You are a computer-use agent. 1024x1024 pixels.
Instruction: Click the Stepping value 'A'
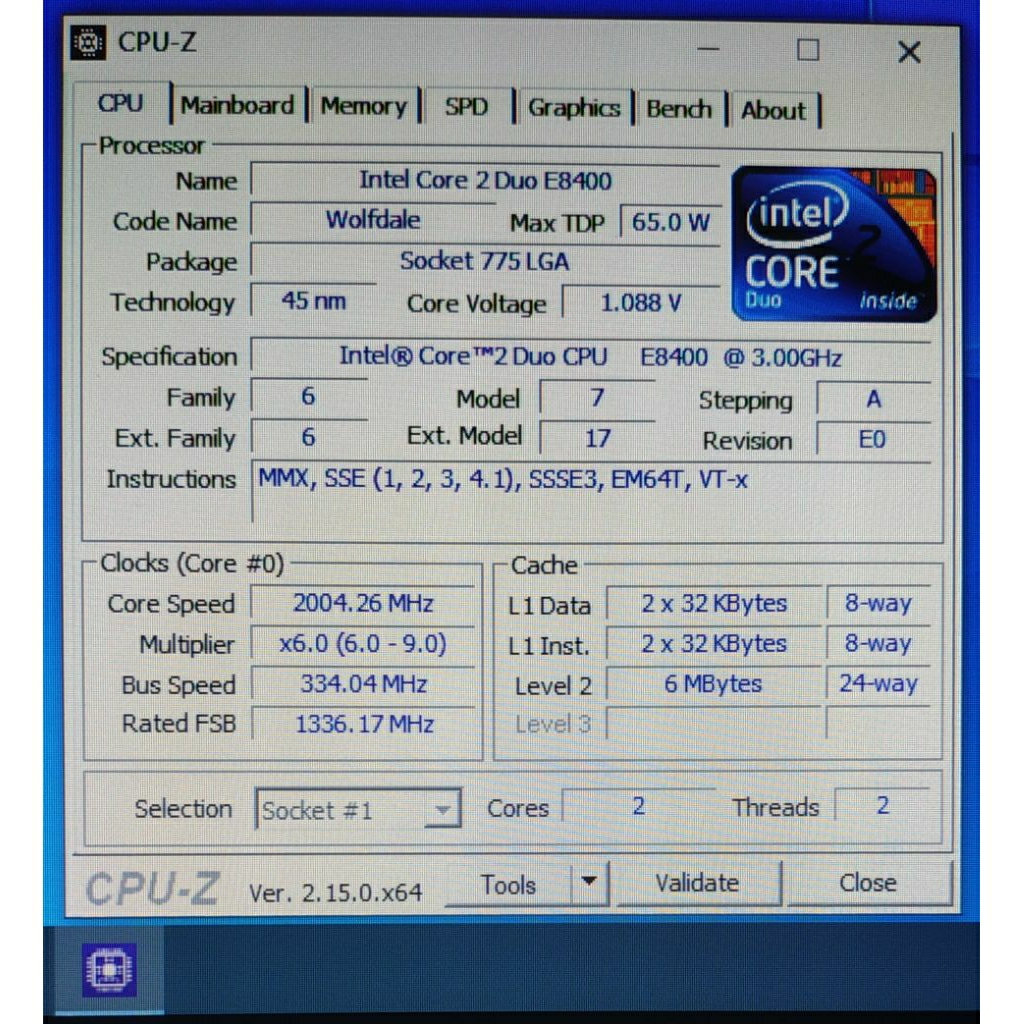874,399
